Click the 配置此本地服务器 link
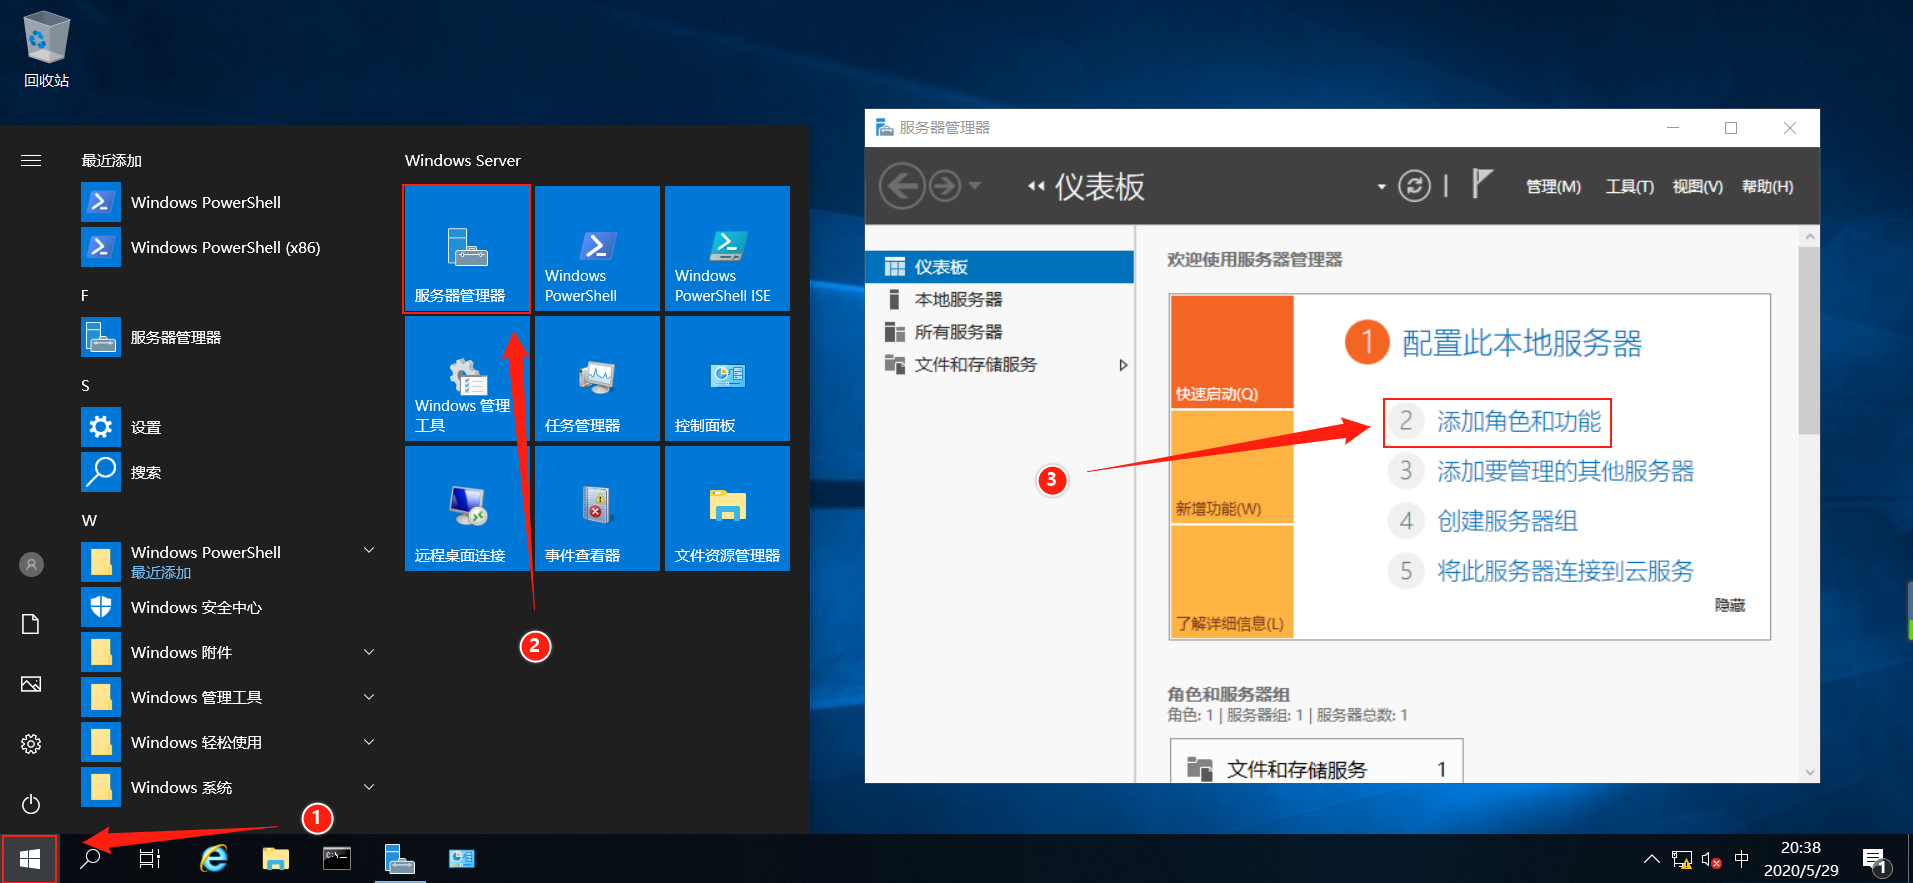1913x883 pixels. [1522, 343]
